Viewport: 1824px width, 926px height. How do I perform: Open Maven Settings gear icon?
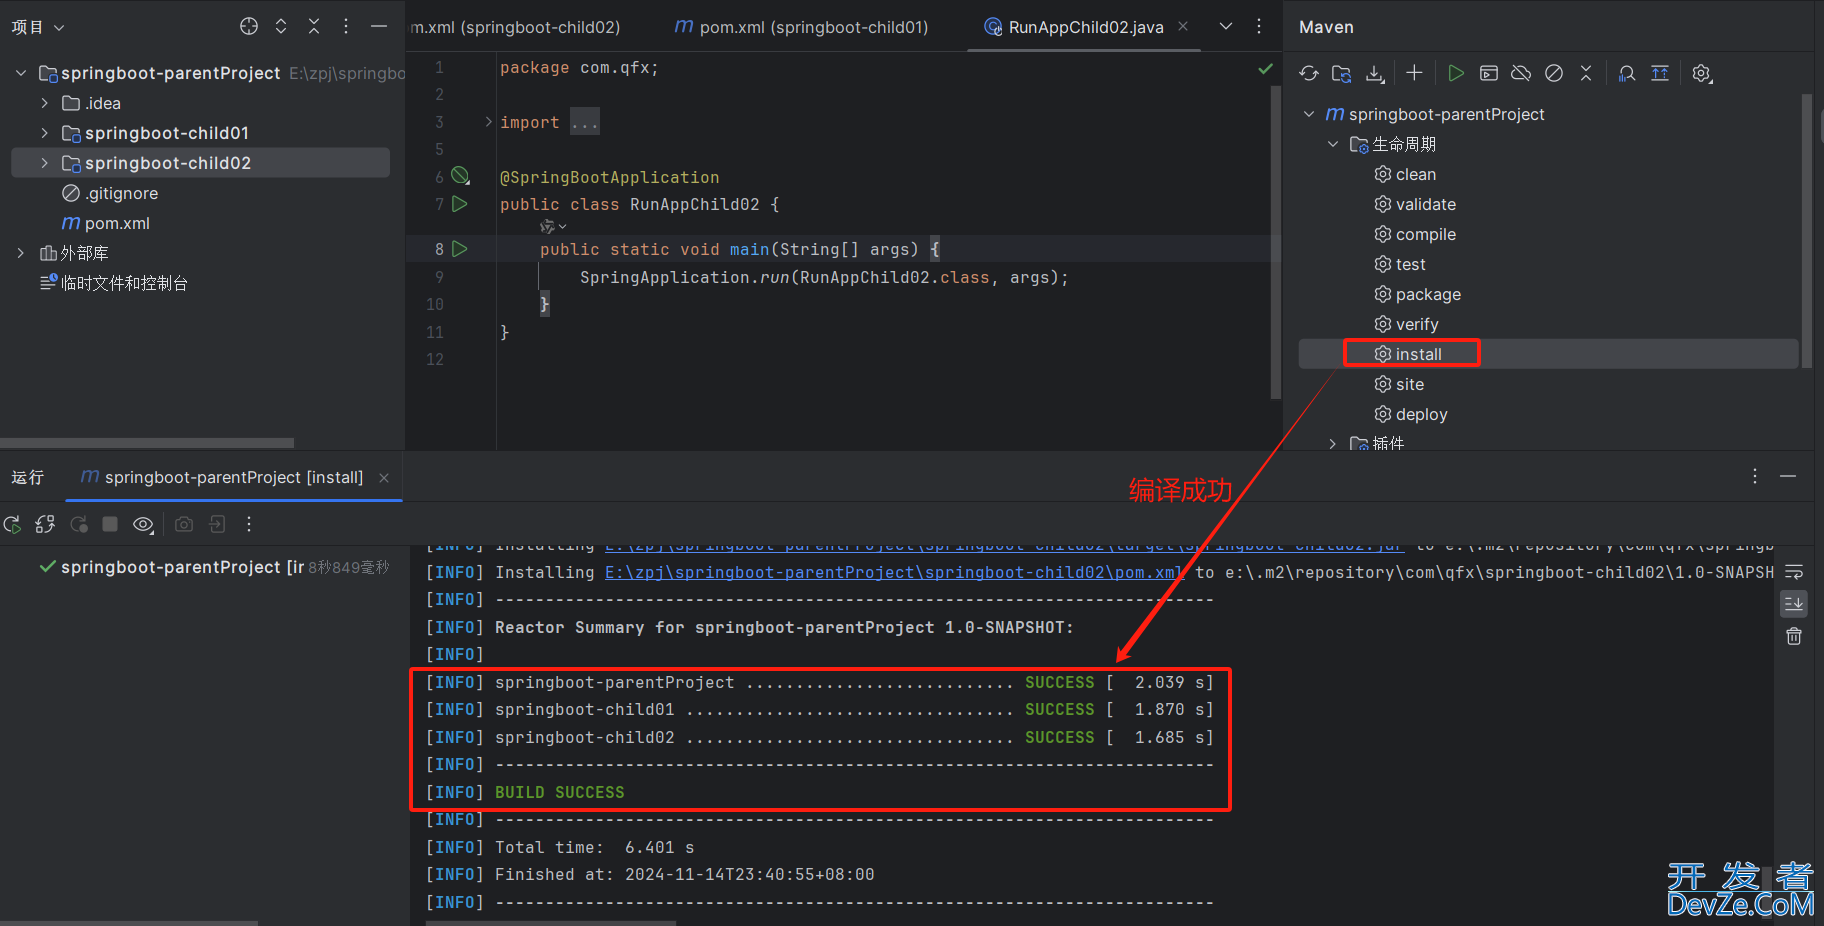(1702, 73)
